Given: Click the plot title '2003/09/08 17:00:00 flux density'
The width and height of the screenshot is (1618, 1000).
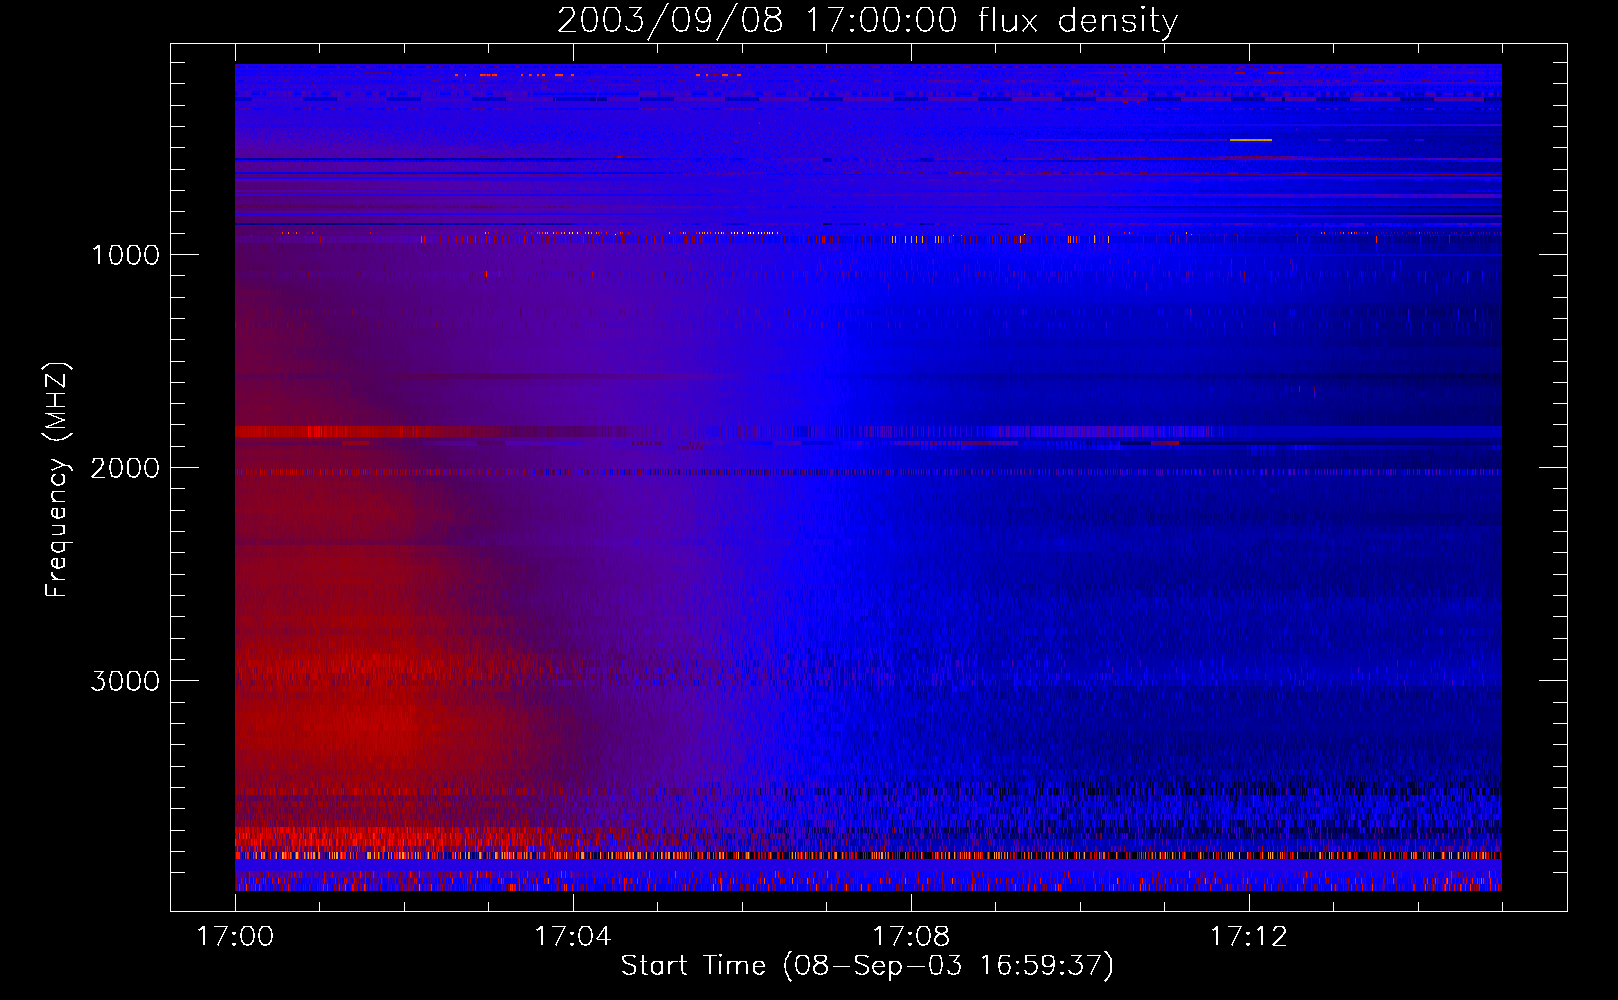Looking at the screenshot, I should pos(867,20).
